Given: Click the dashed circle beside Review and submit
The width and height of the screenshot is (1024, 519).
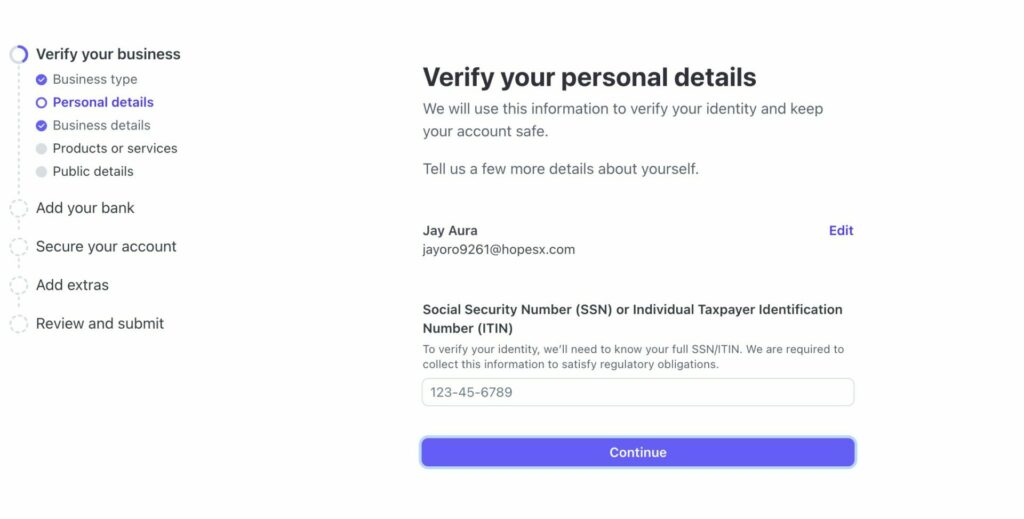Looking at the screenshot, I should (x=19, y=324).
